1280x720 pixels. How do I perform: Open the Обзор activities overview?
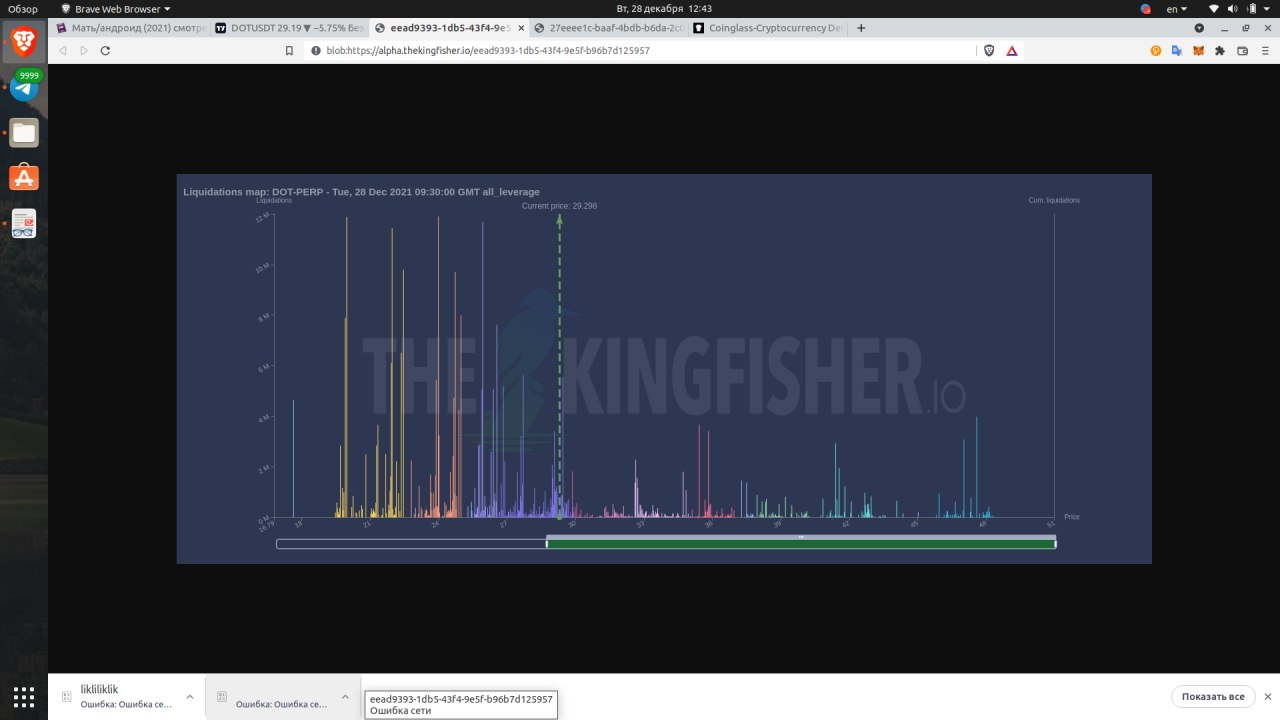(23, 8)
